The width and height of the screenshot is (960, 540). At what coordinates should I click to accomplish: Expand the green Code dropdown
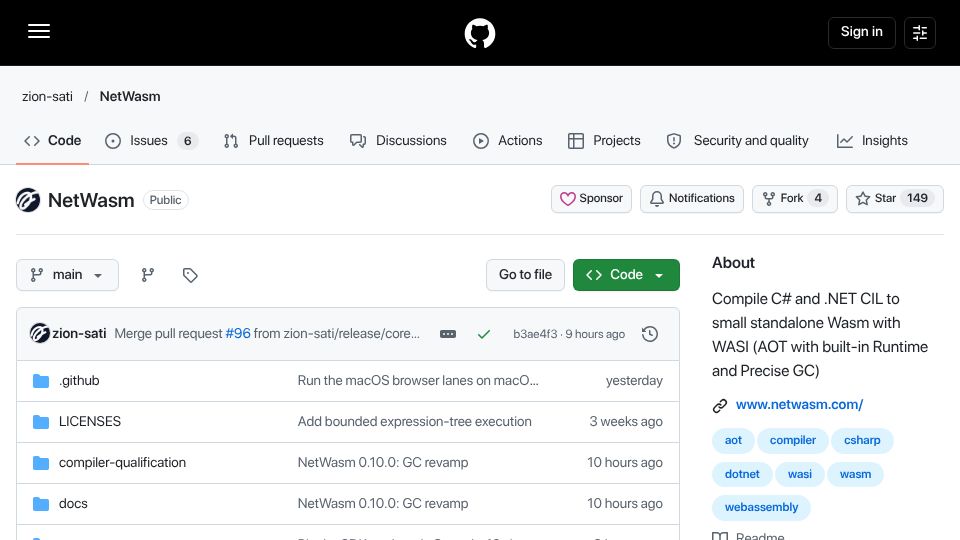click(x=626, y=275)
